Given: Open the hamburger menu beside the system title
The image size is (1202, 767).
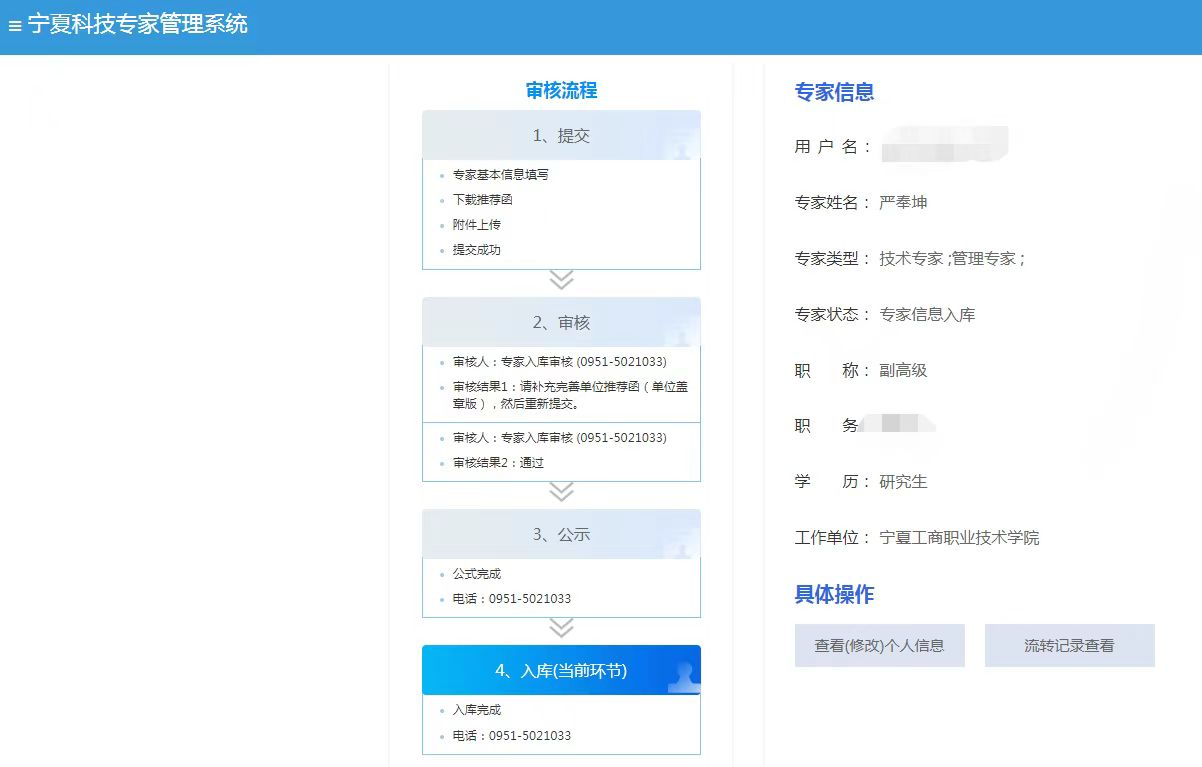Looking at the screenshot, I should (x=14, y=27).
